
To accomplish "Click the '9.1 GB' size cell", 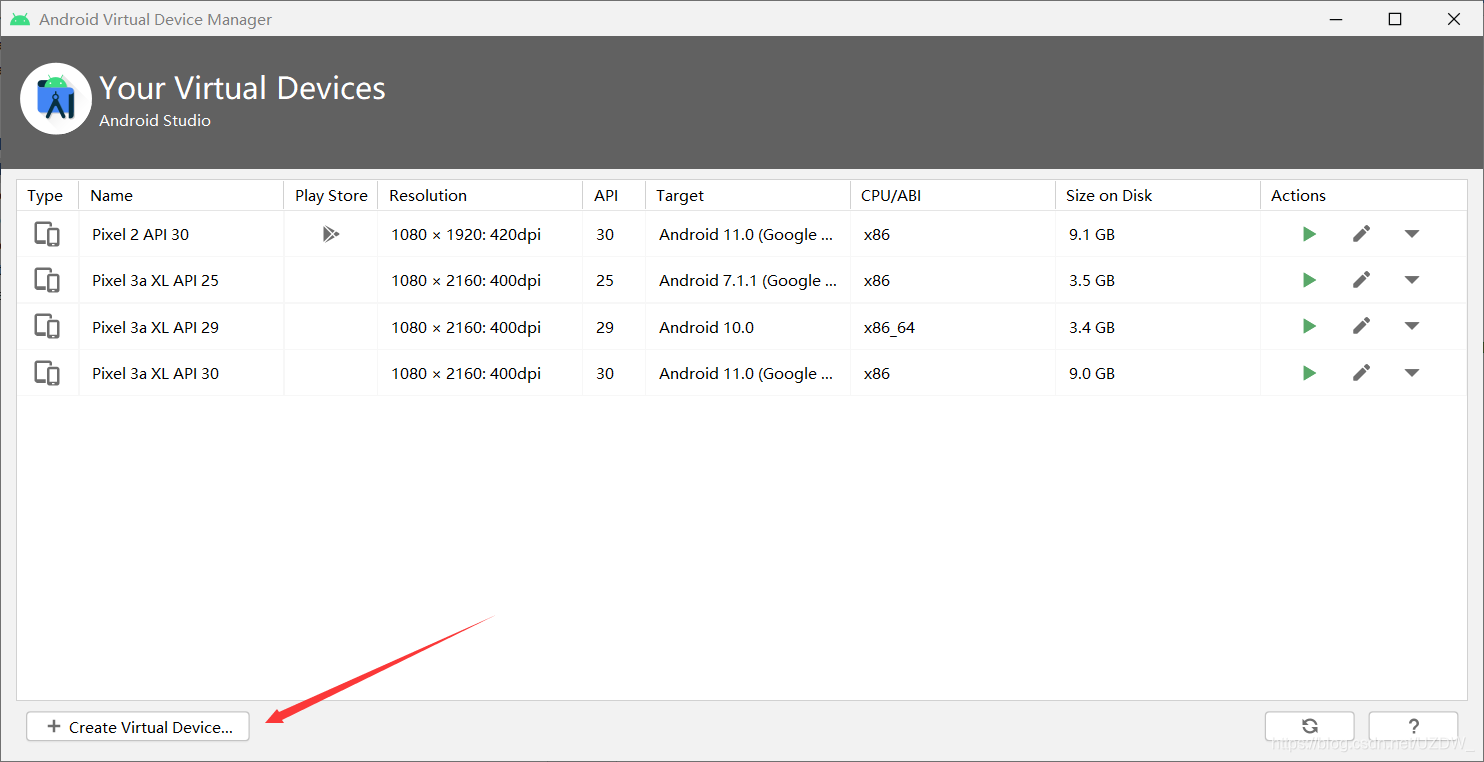I will [x=1158, y=234].
